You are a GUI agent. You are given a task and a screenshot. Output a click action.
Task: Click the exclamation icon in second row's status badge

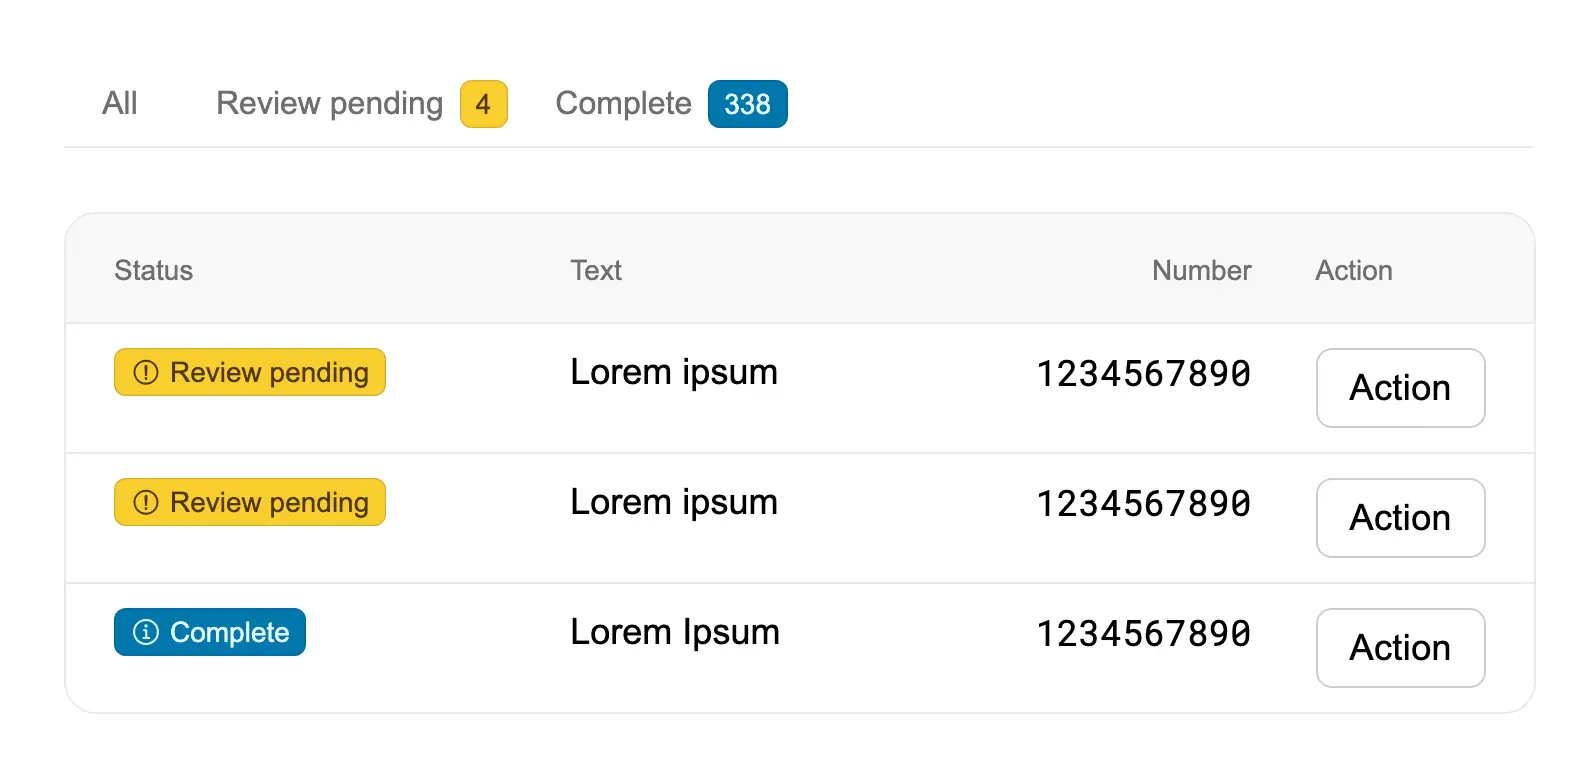(x=146, y=503)
